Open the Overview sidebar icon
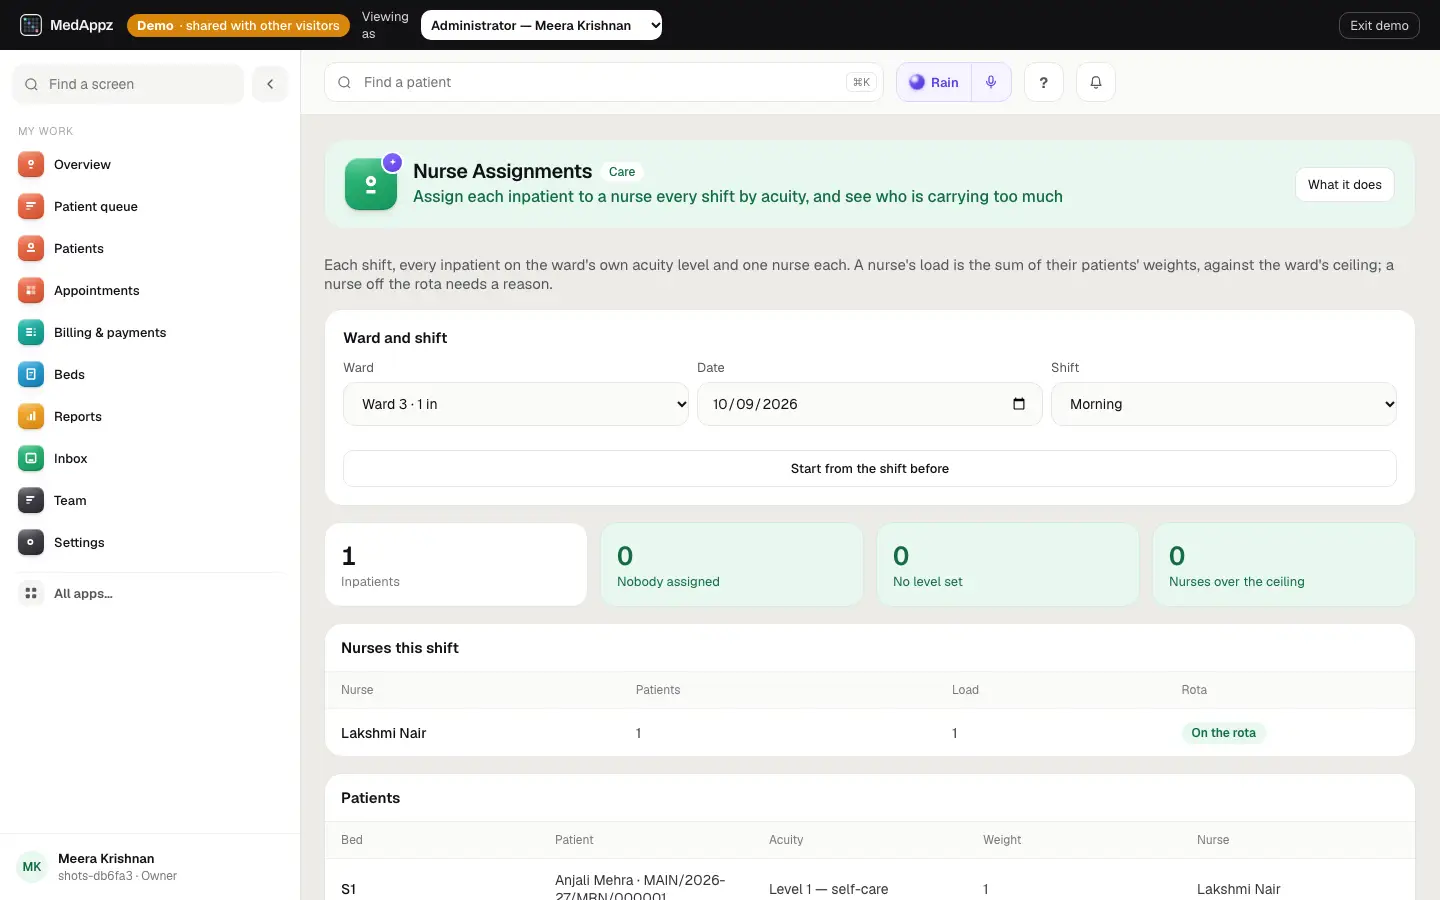The image size is (1440, 900). [x=31, y=164]
